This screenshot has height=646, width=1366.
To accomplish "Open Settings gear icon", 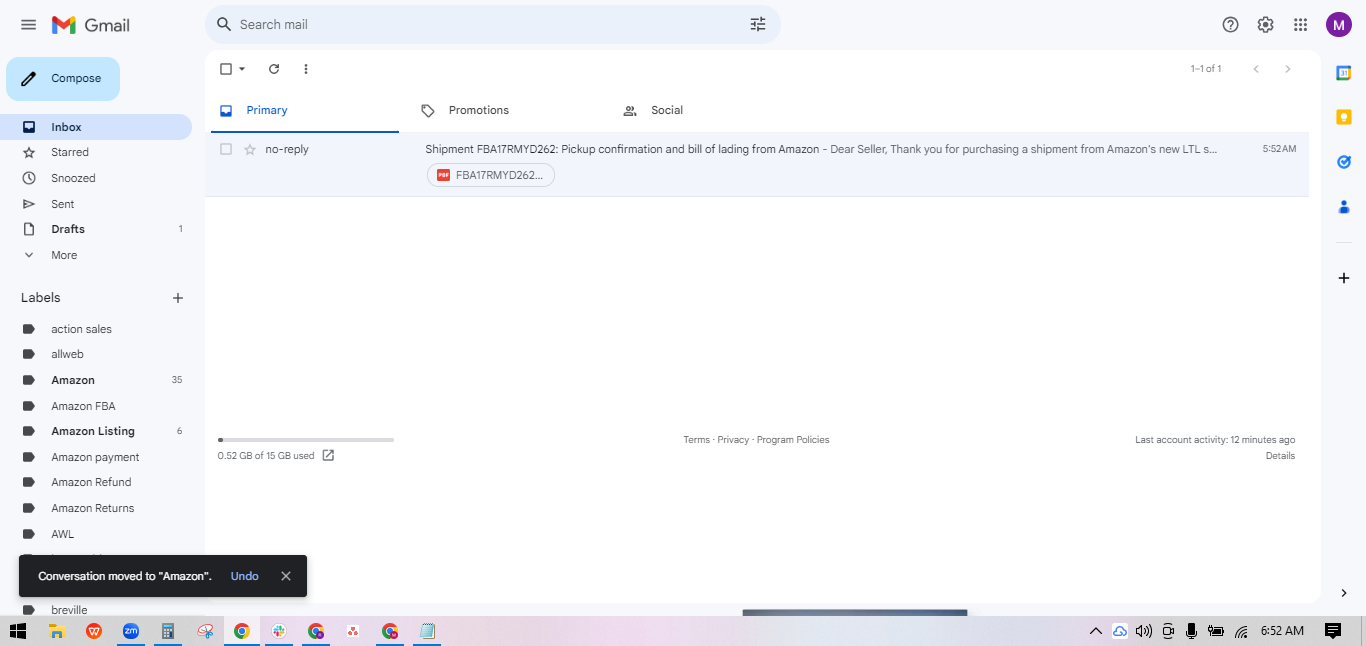I will pos(1266,25).
